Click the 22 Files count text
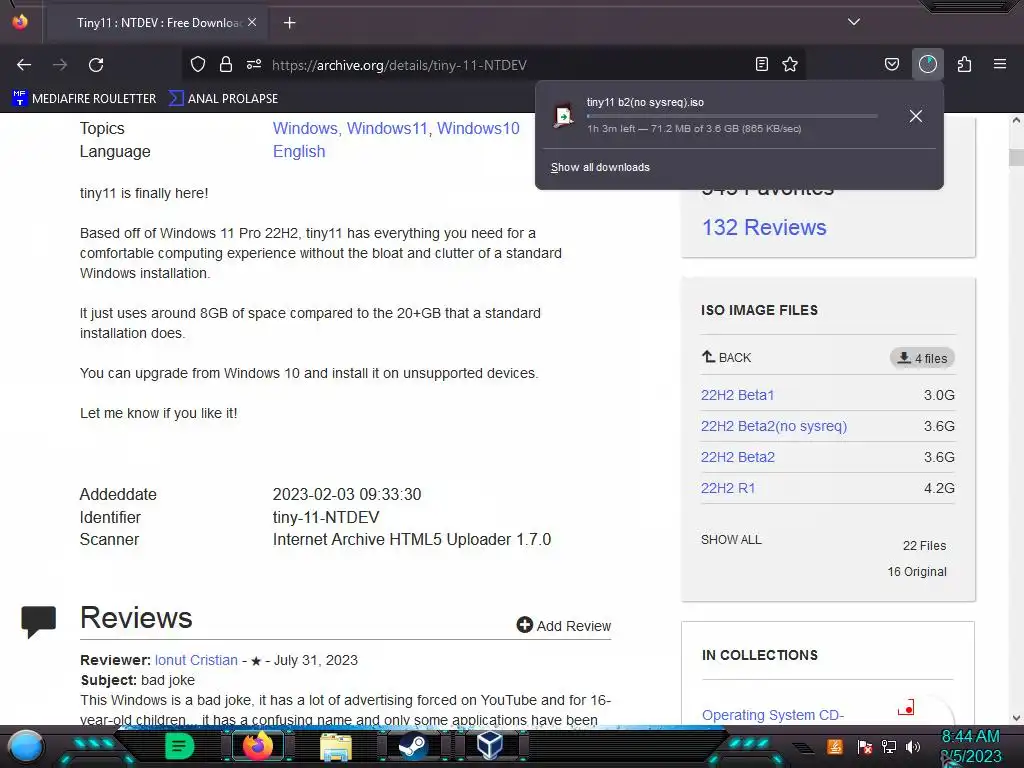Viewport: 1024px width, 768px height. [x=924, y=546]
